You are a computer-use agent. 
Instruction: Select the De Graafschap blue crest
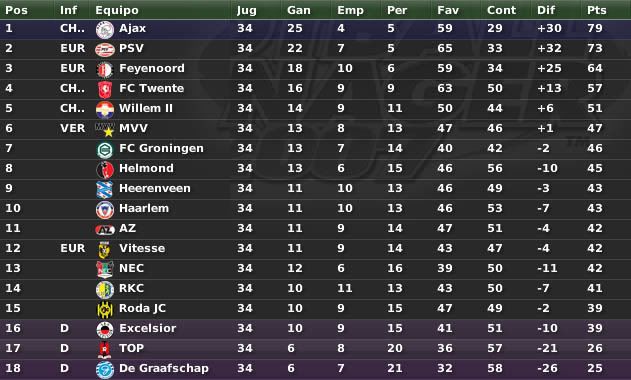pyautogui.click(x=105, y=370)
